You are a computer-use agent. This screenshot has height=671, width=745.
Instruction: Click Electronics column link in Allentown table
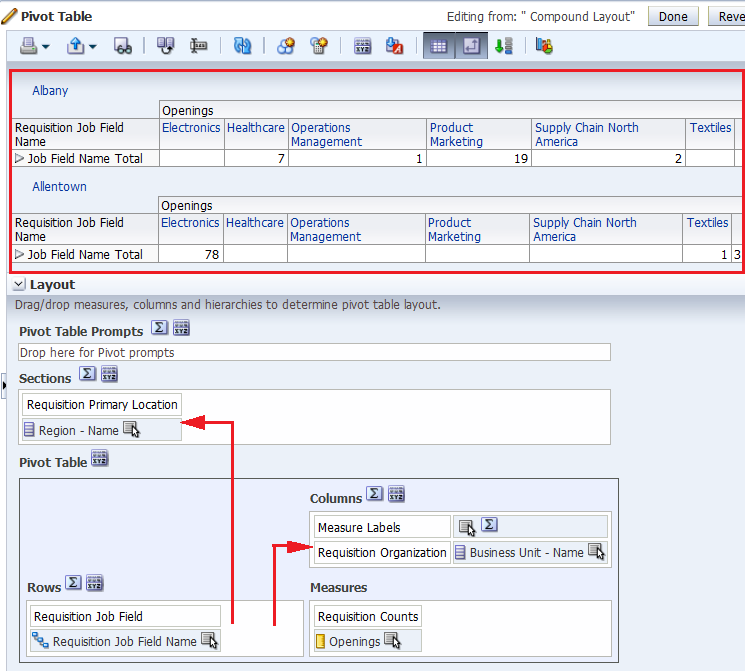pyautogui.click(x=190, y=223)
